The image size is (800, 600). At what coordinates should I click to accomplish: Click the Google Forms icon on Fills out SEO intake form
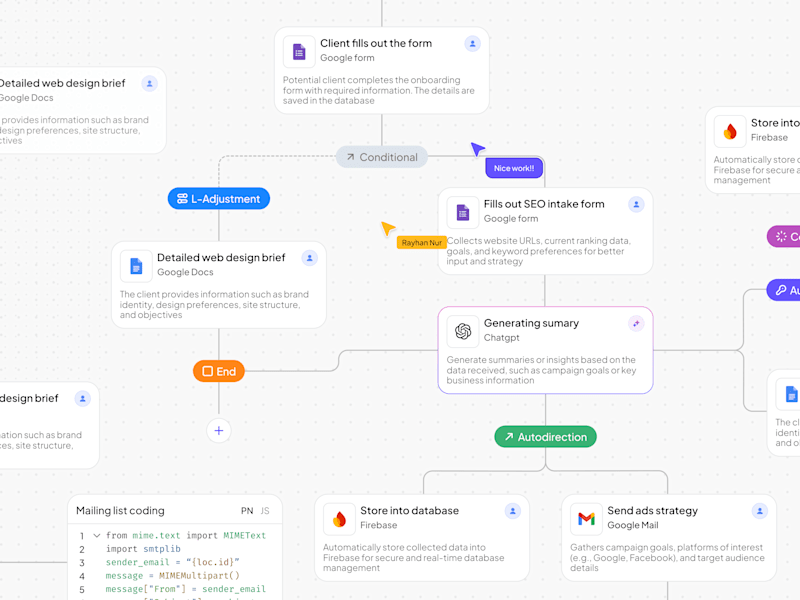[x=463, y=212]
